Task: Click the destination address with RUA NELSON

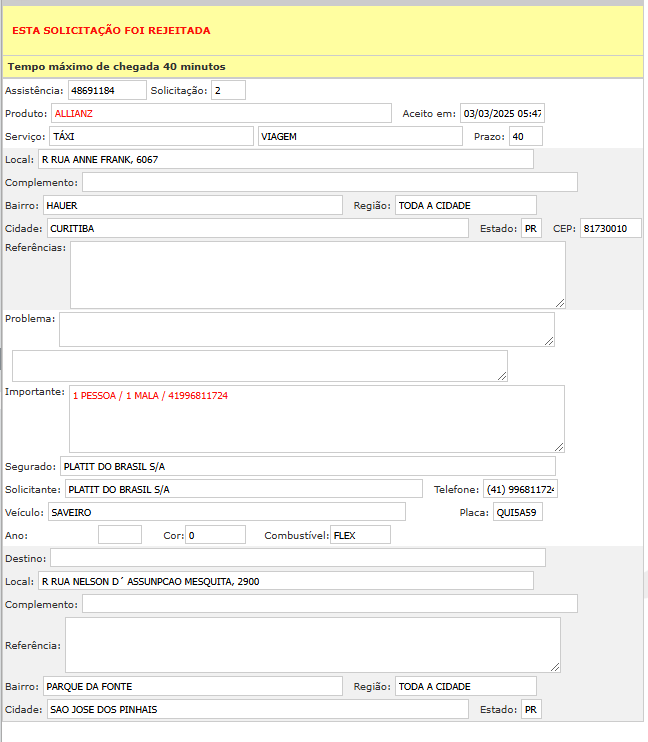Action: (x=285, y=581)
